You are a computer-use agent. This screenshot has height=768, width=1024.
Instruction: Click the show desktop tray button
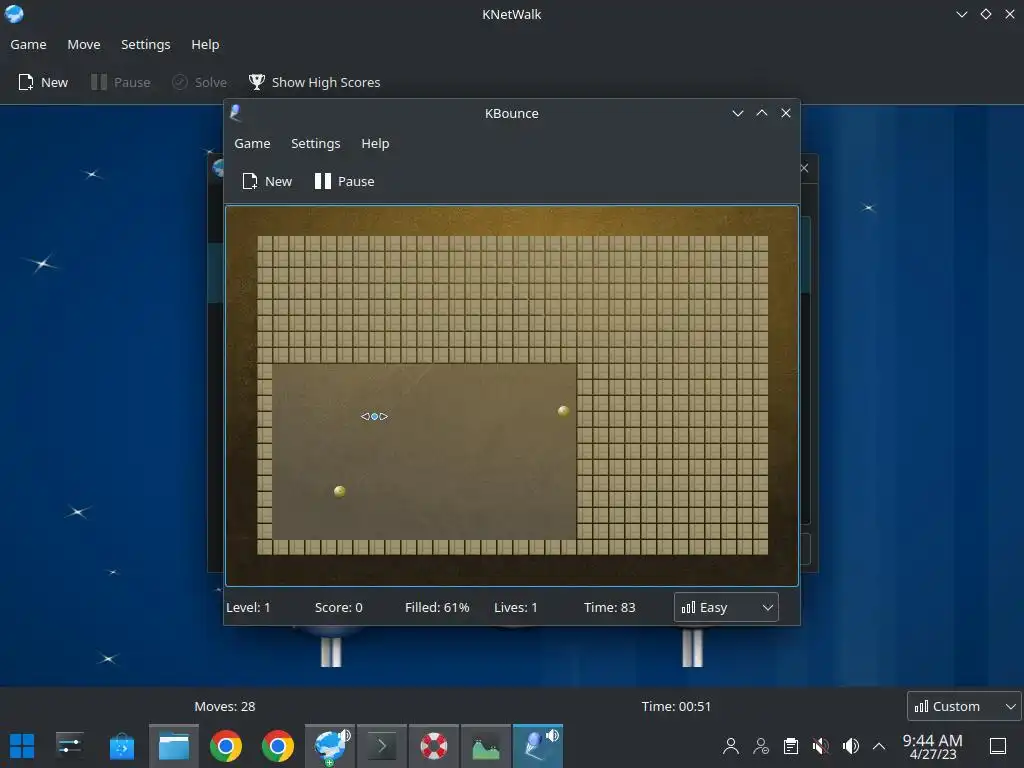(998, 746)
